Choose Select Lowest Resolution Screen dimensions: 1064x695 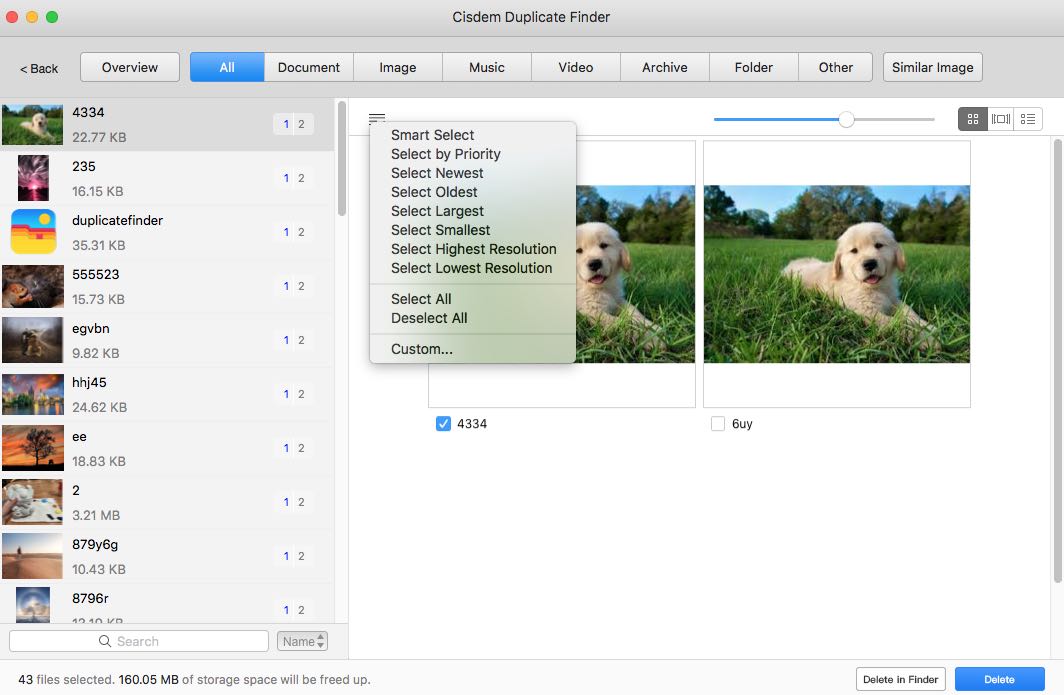click(x=471, y=268)
